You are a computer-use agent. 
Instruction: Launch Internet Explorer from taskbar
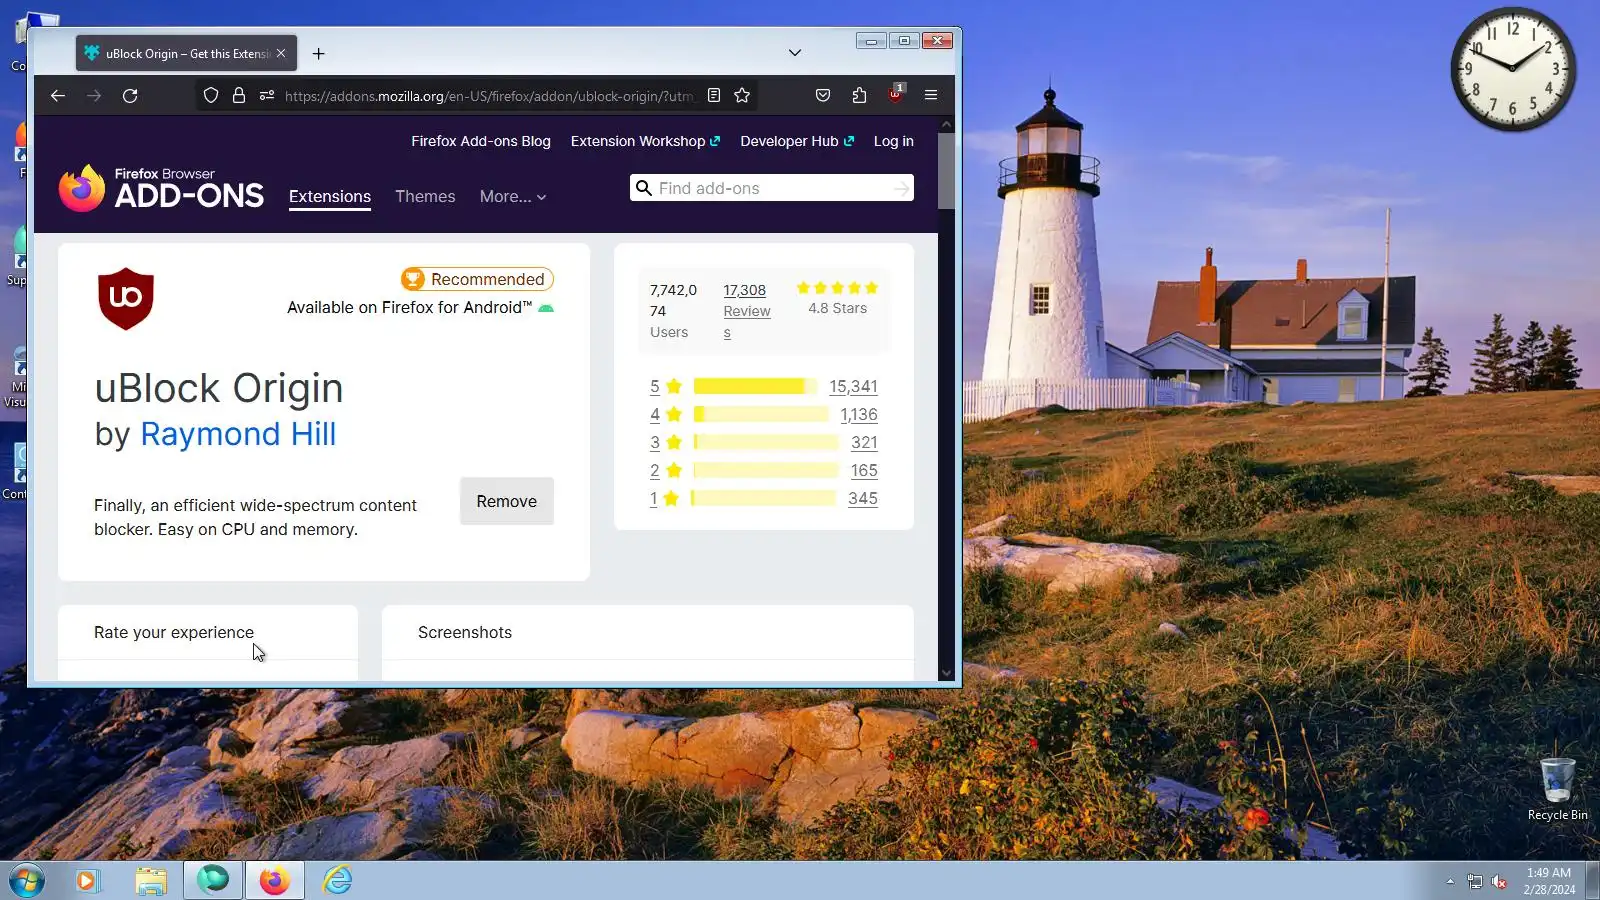click(x=337, y=881)
